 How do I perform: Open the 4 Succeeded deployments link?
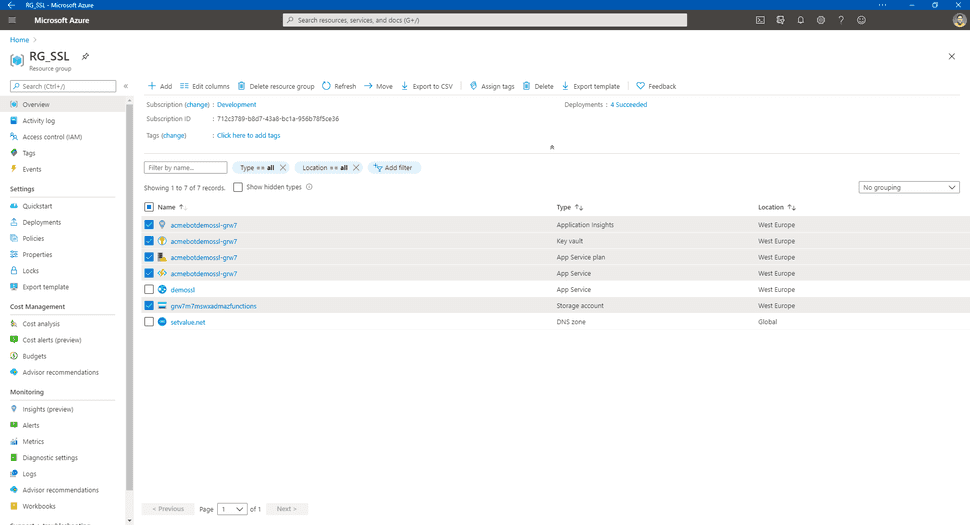(x=629, y=105)
